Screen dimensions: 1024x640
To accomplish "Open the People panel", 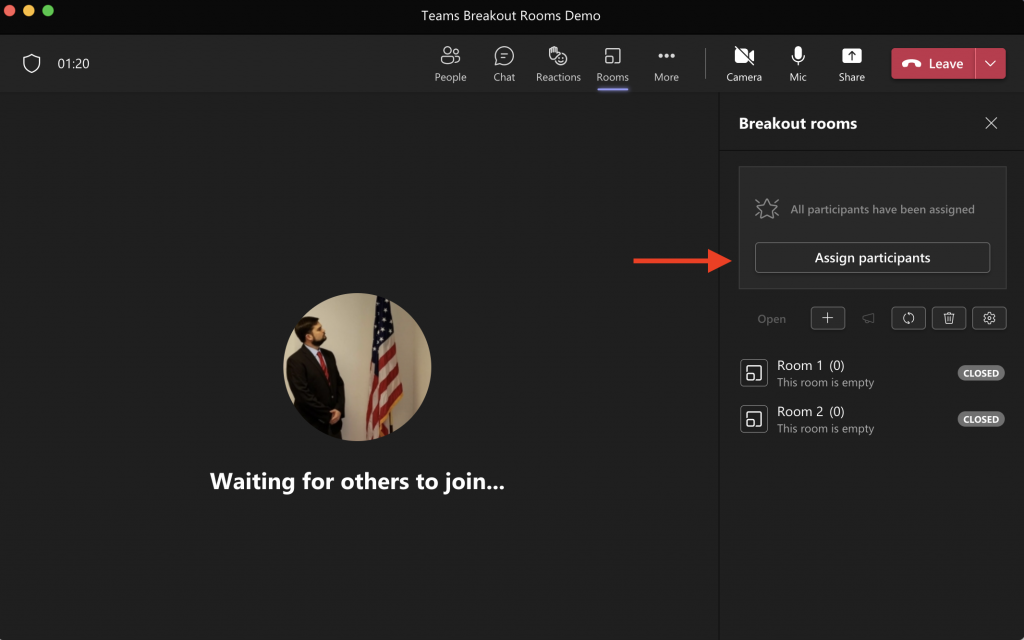I will click(450, 64).
